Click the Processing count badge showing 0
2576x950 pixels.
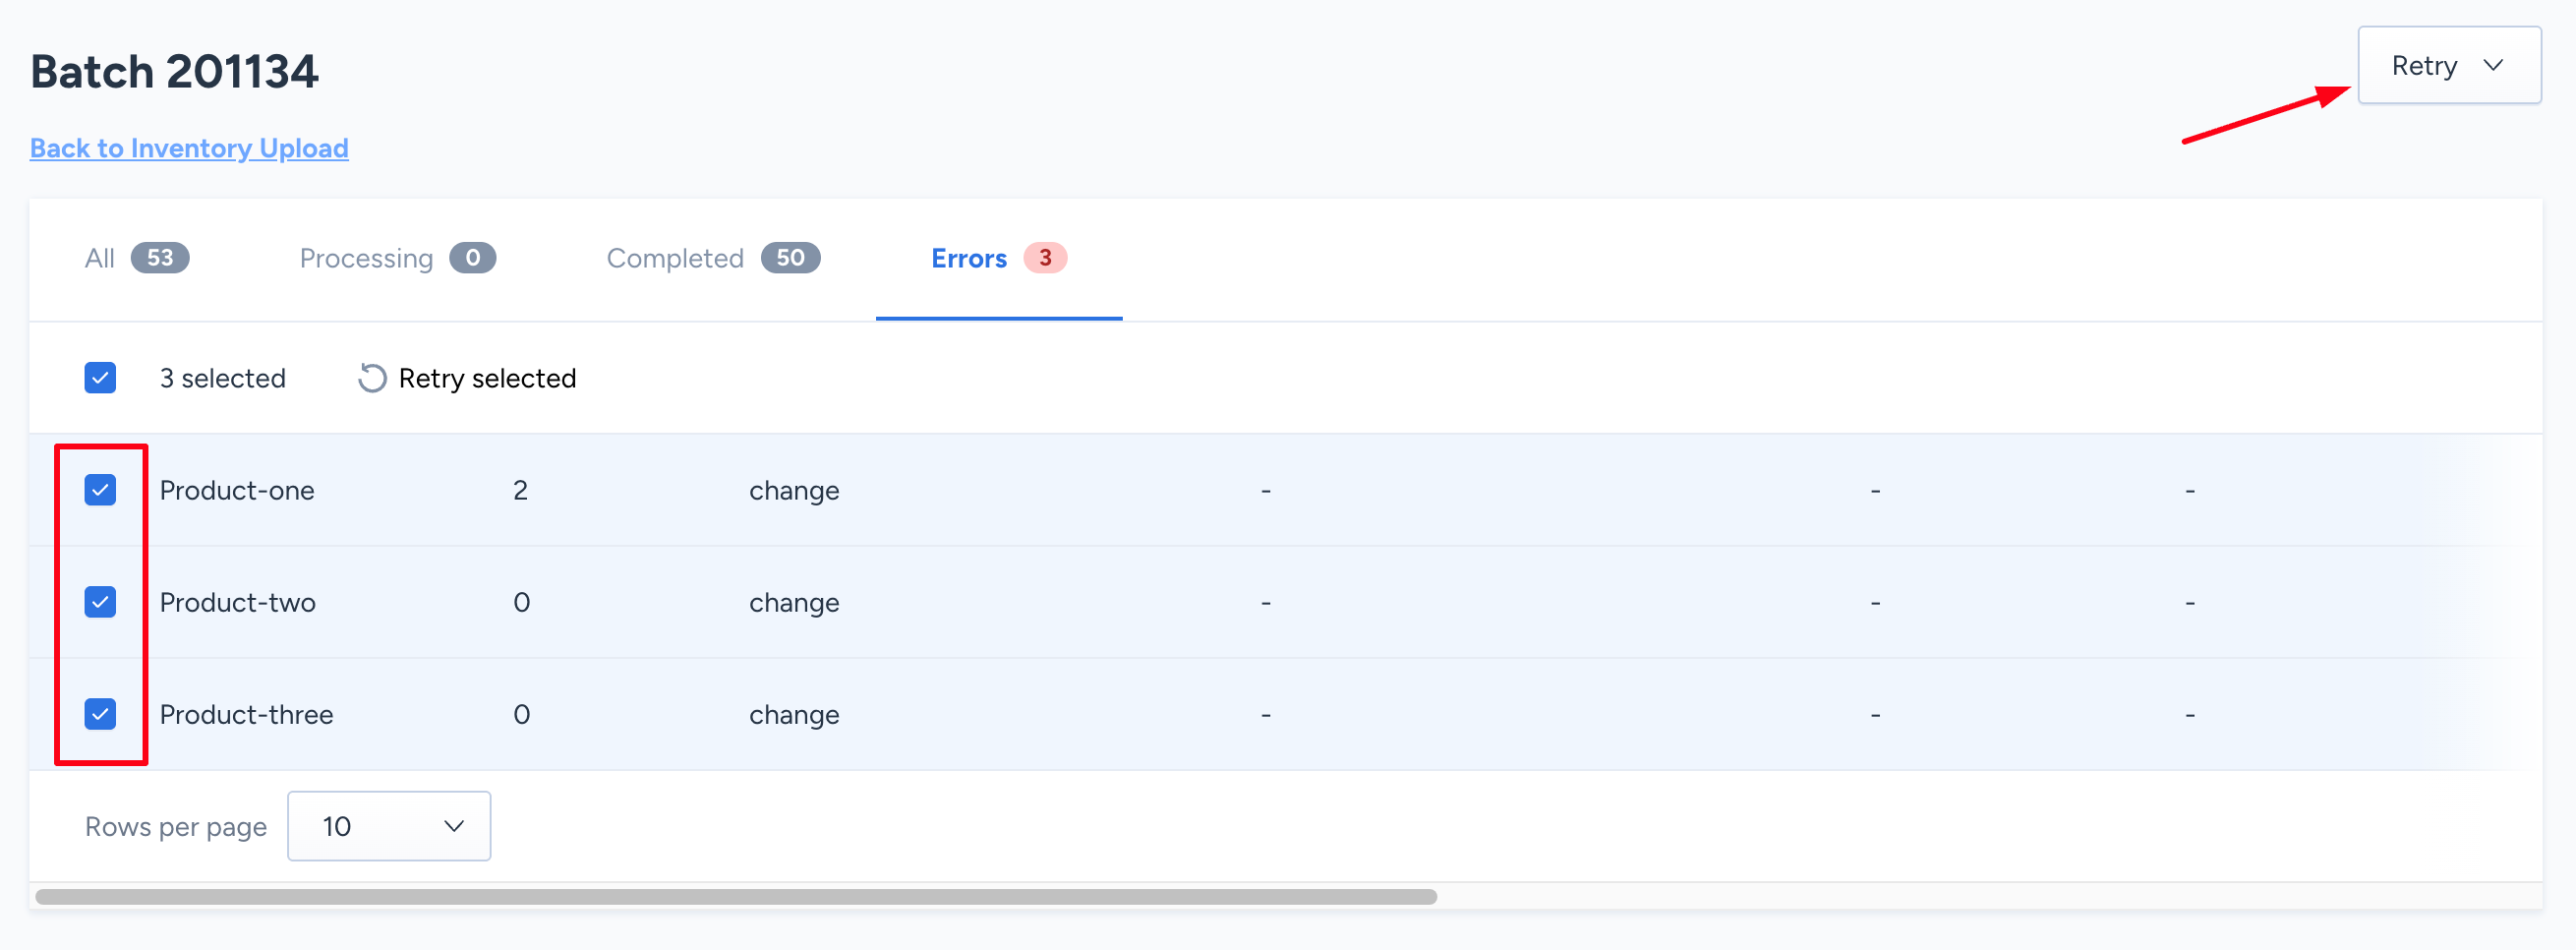pos(473,258)
